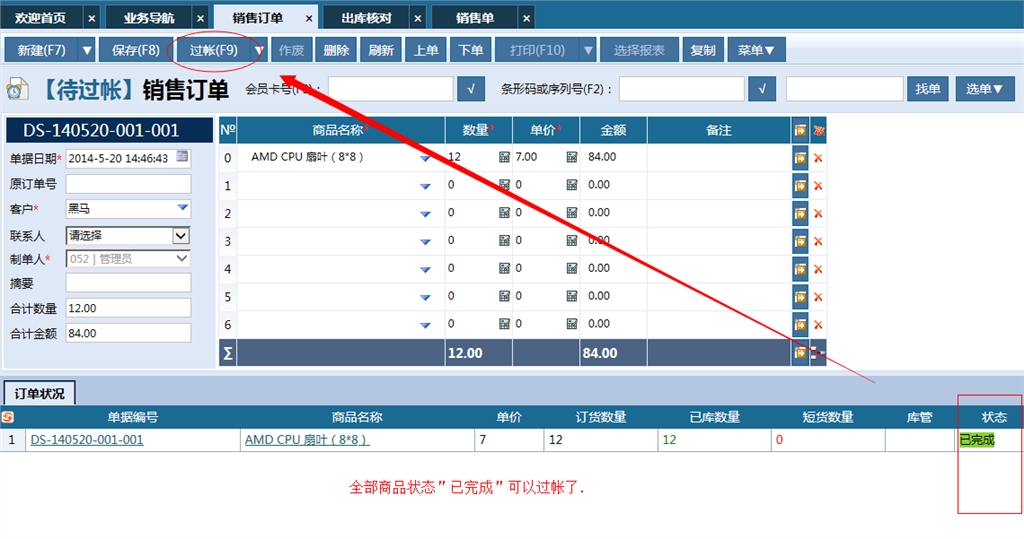
Task: Close the 欢迎首页 tab
Action: (91, 18)
